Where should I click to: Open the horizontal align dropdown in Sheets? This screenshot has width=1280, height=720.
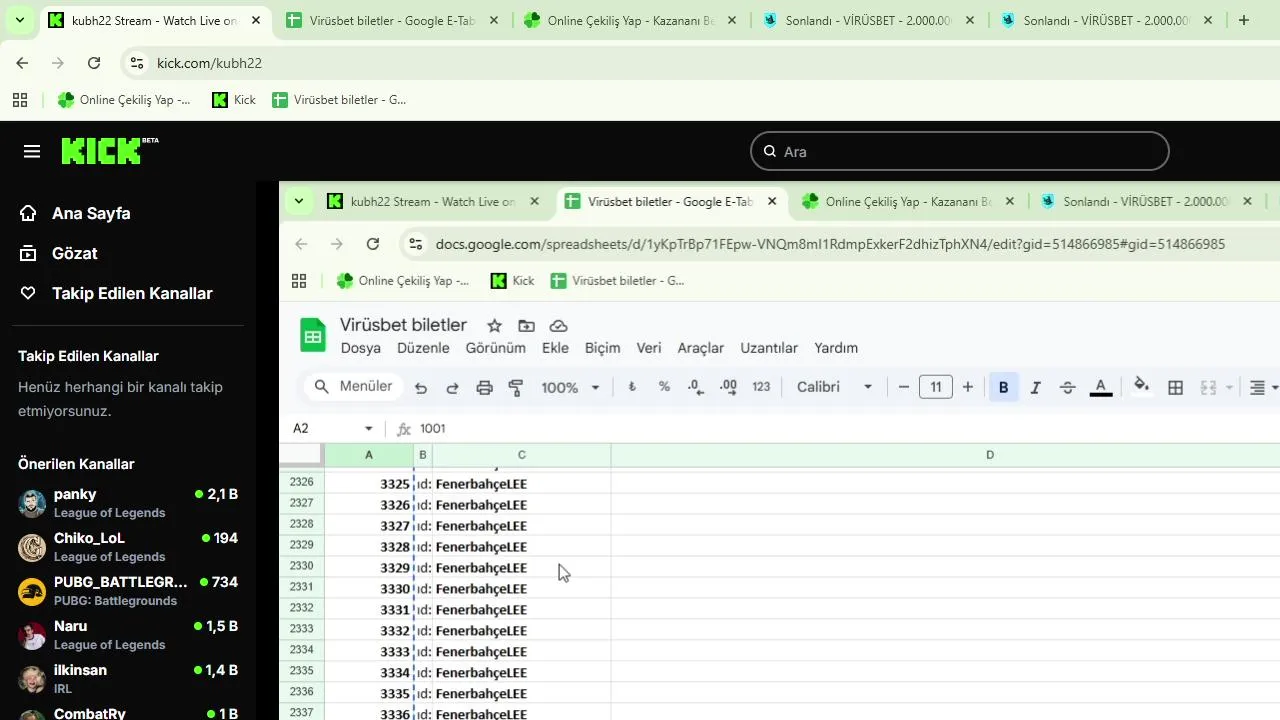(x=1263, y=387)
